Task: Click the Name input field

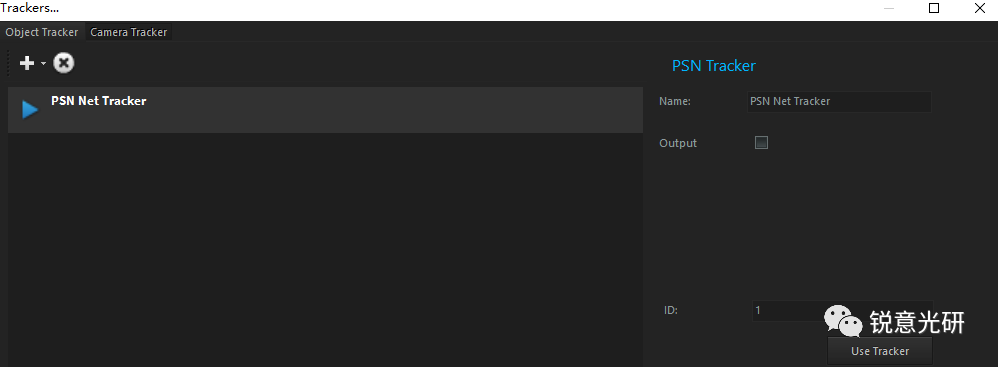Action: [x=839, y=101]
